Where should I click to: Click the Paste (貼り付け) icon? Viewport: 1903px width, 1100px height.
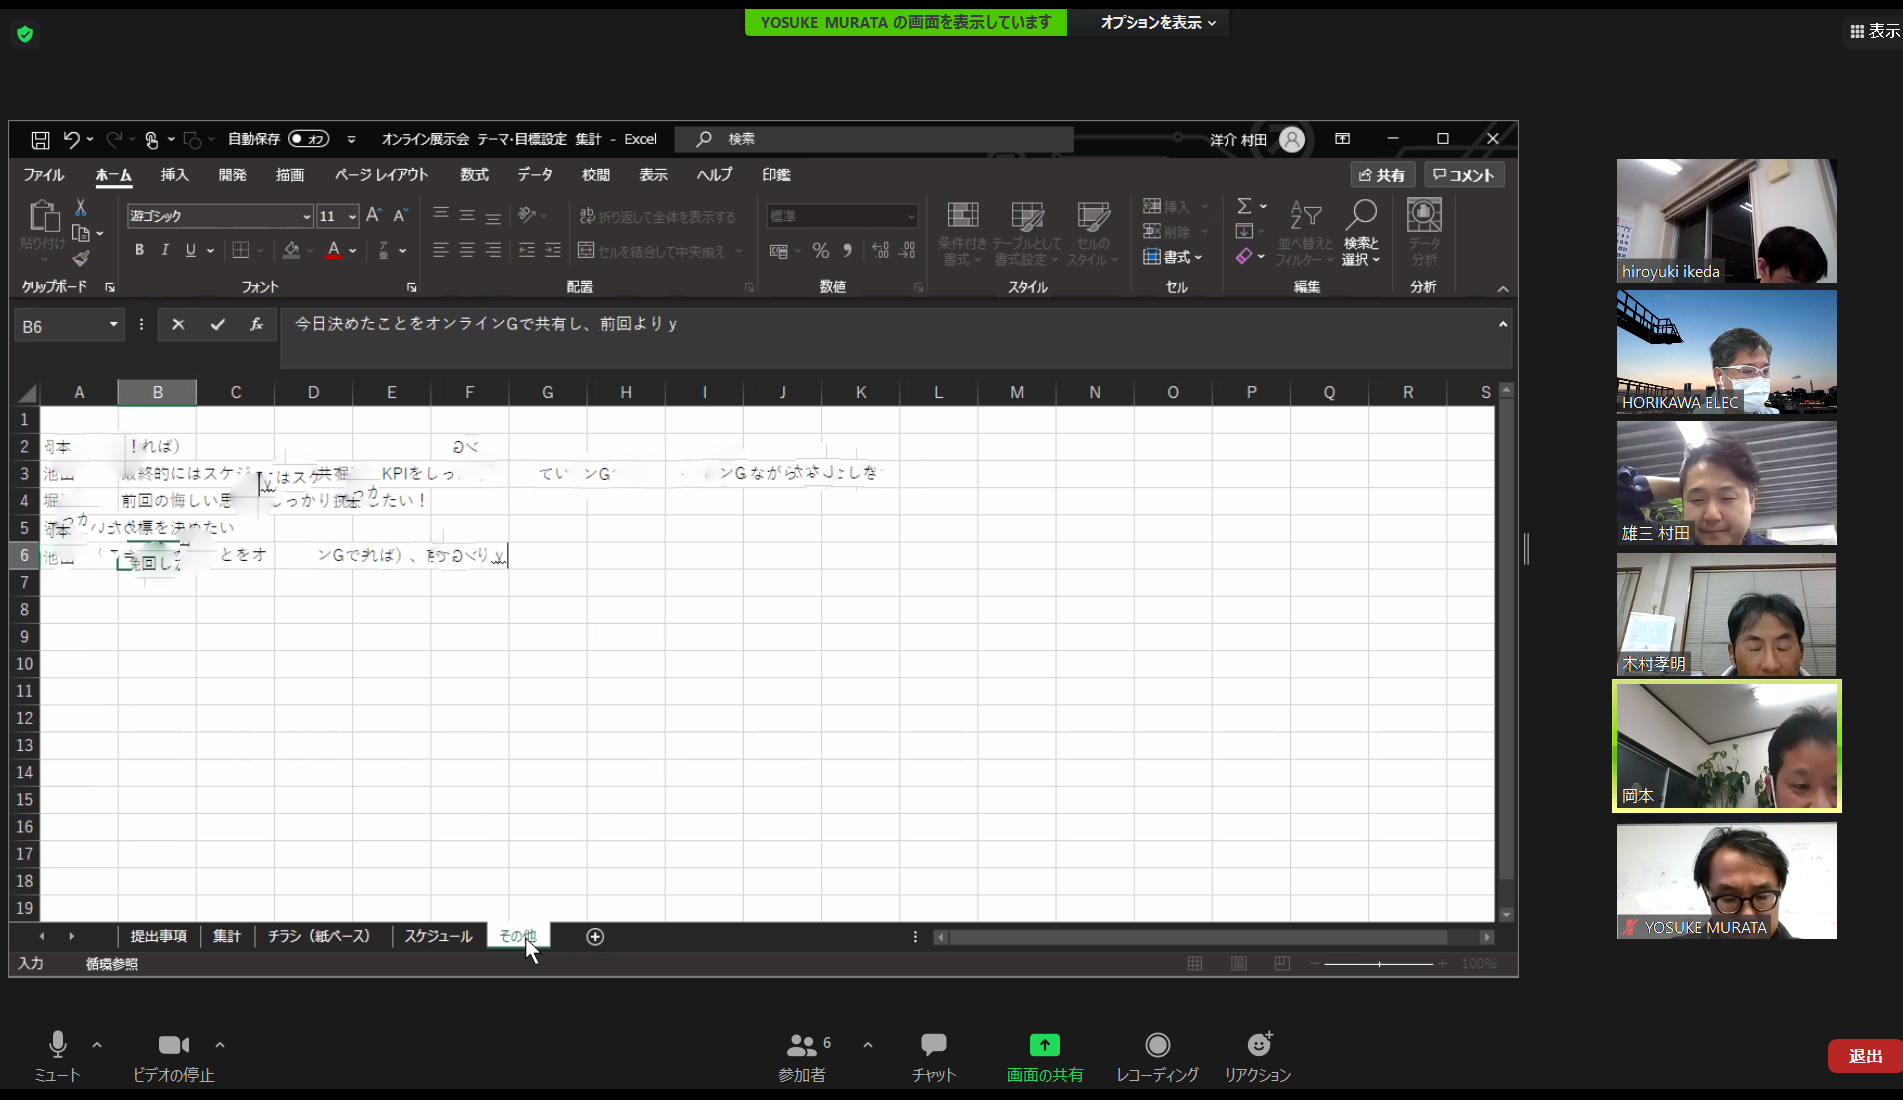(x=43, y=216)
